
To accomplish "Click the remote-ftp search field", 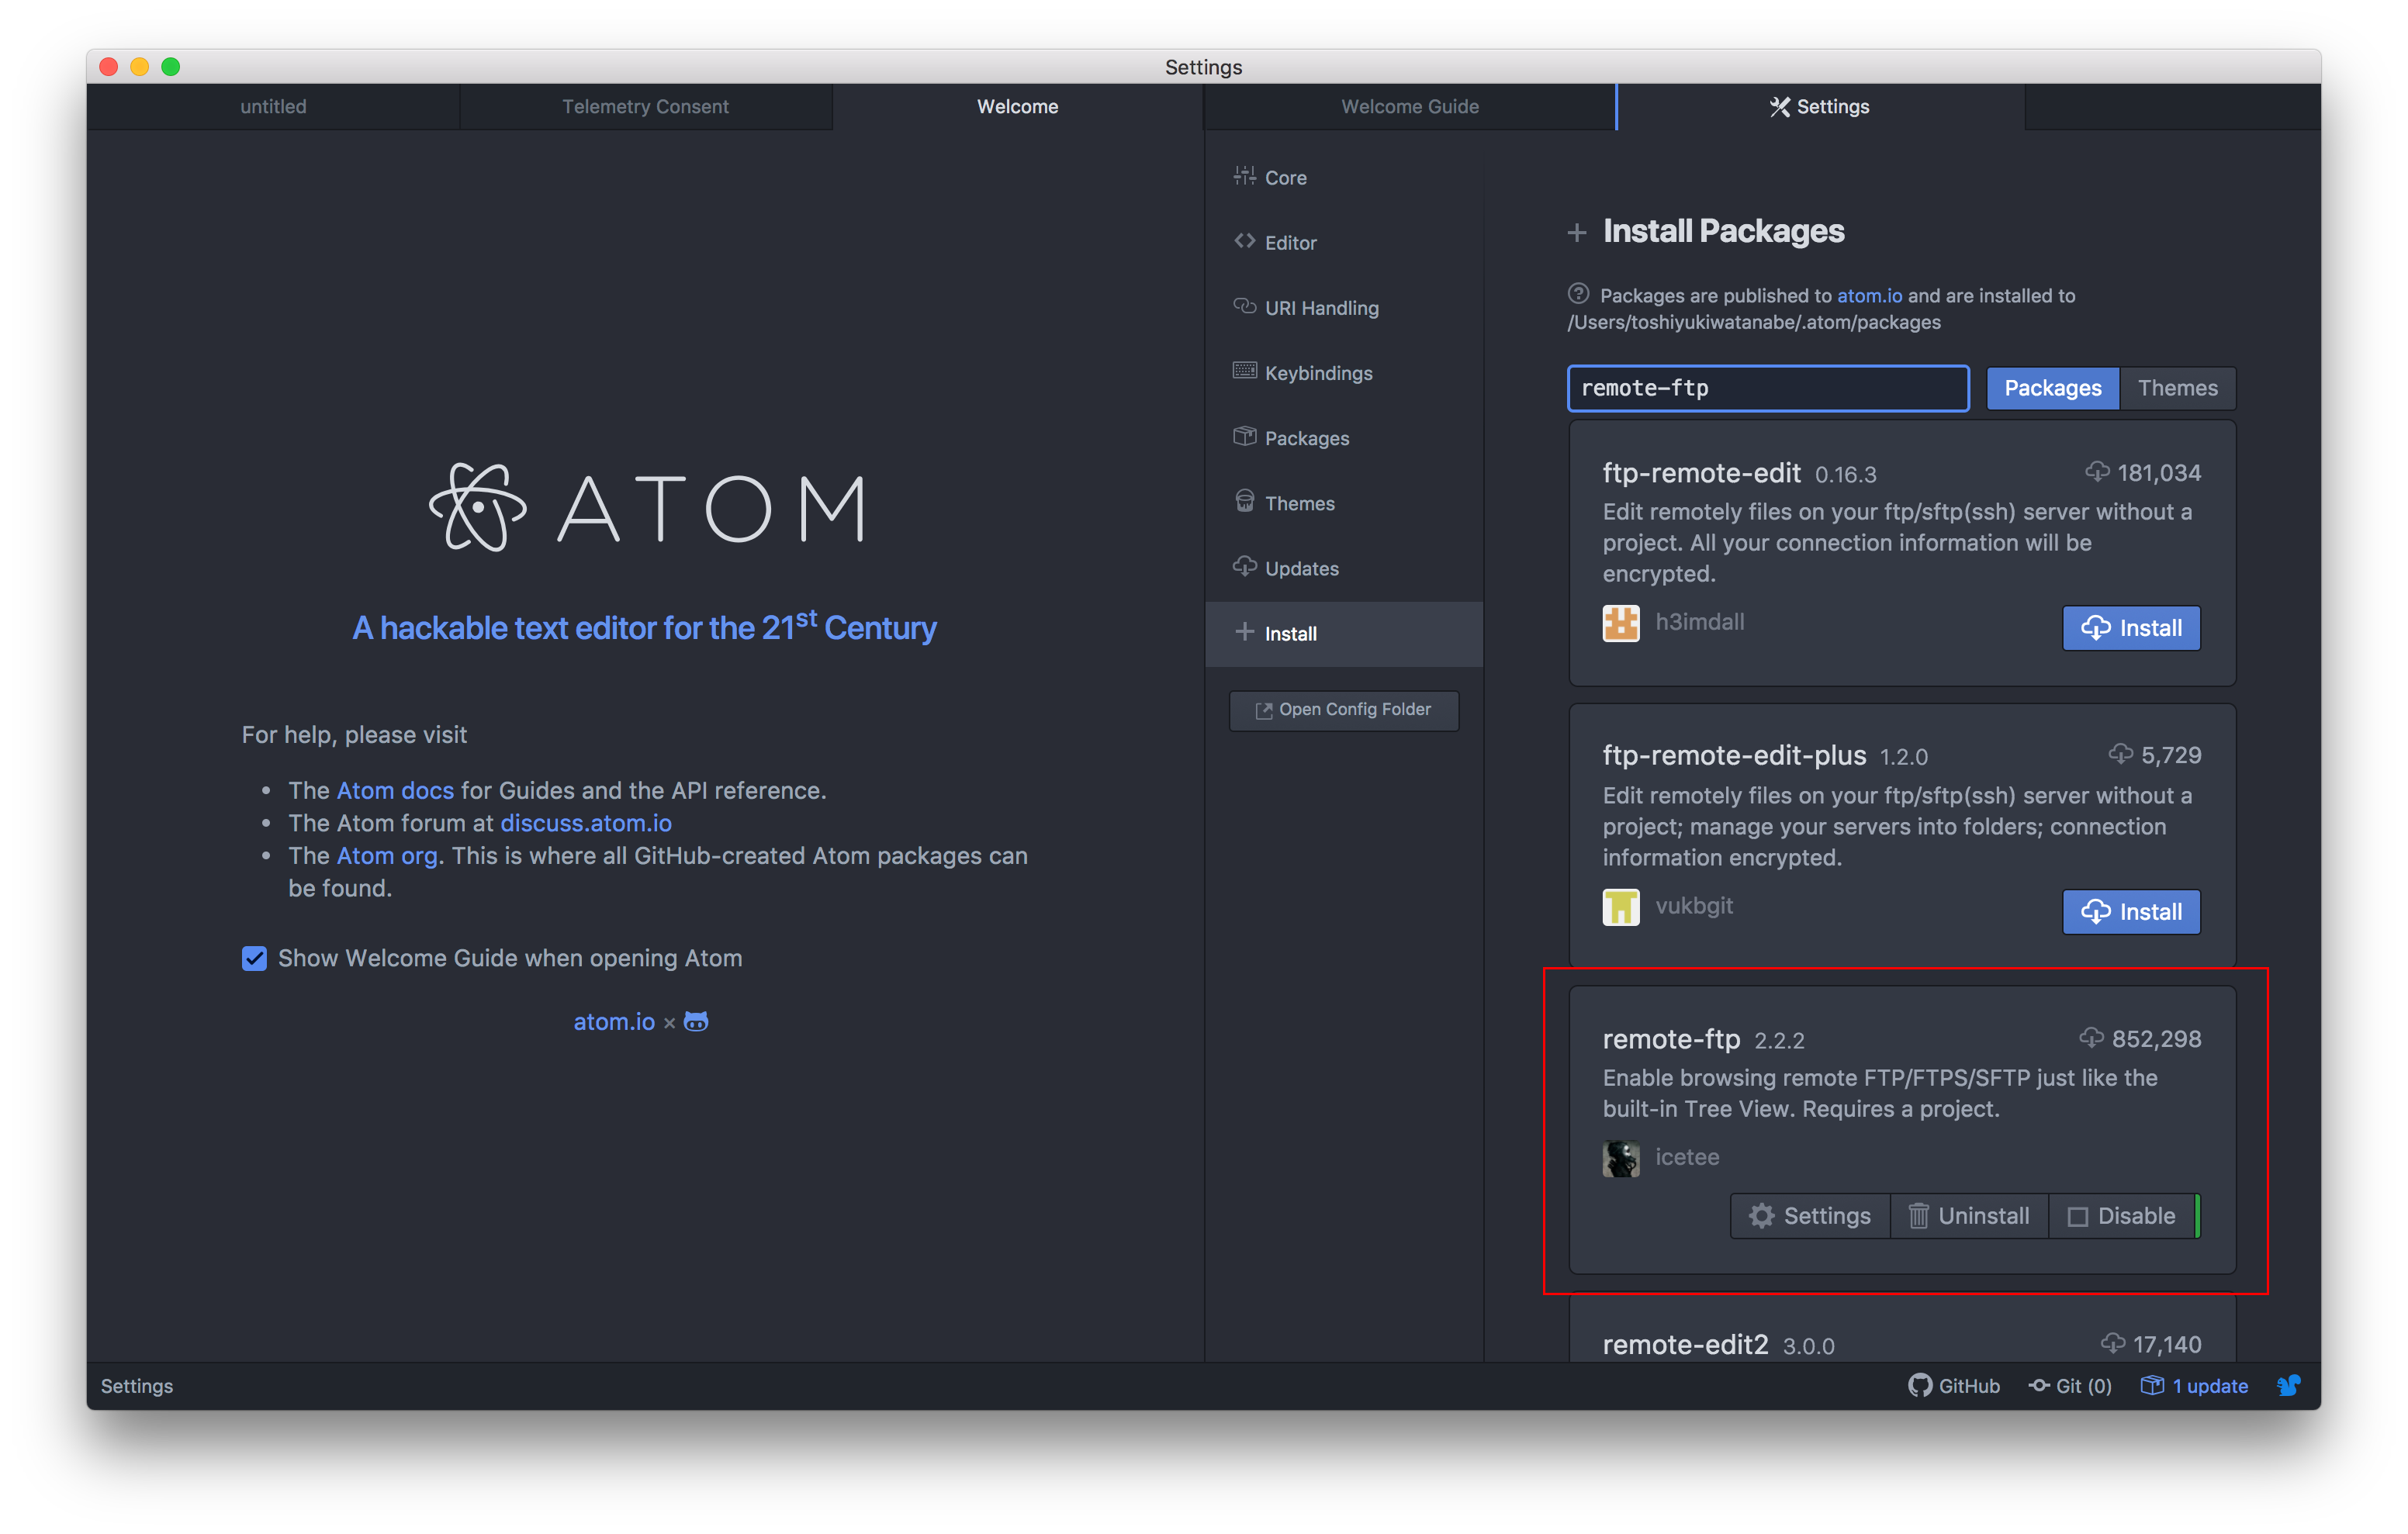I will pos(1767,388).
